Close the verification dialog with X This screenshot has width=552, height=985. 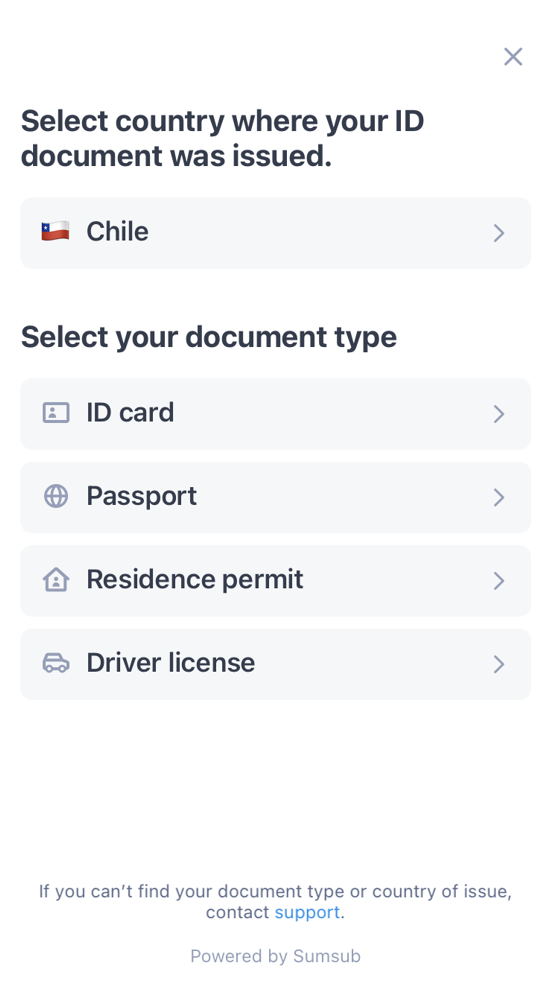513,57
